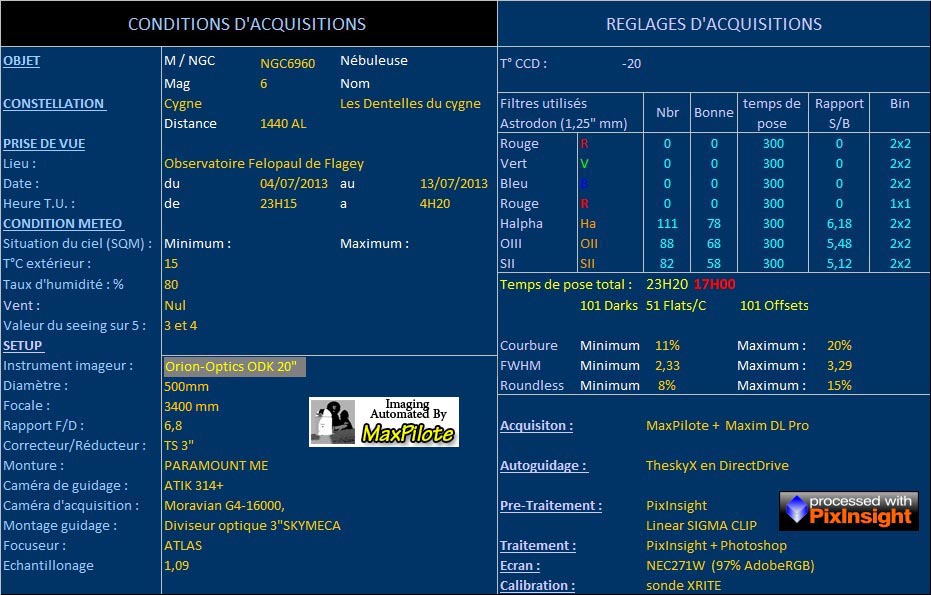Select the Pre-Traitement label
The image size is (931, 595).
(x=551, y=506)
